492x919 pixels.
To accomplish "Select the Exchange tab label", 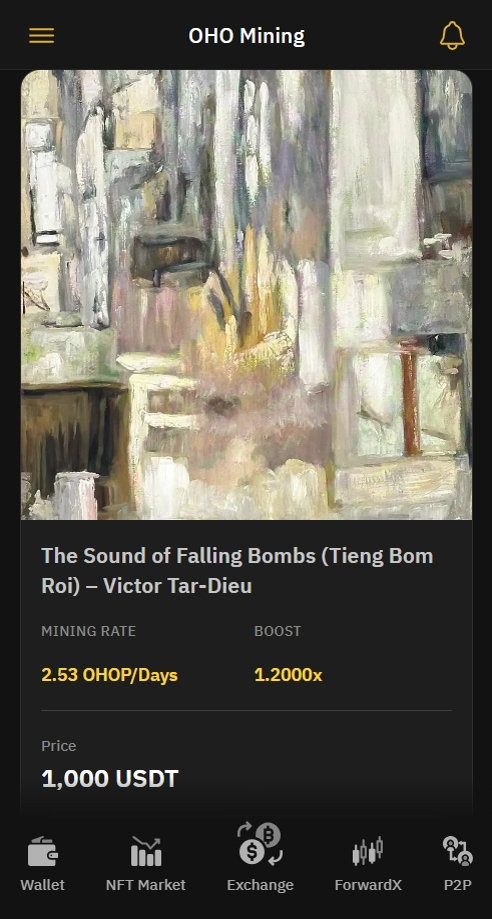I will coord(260,885).
